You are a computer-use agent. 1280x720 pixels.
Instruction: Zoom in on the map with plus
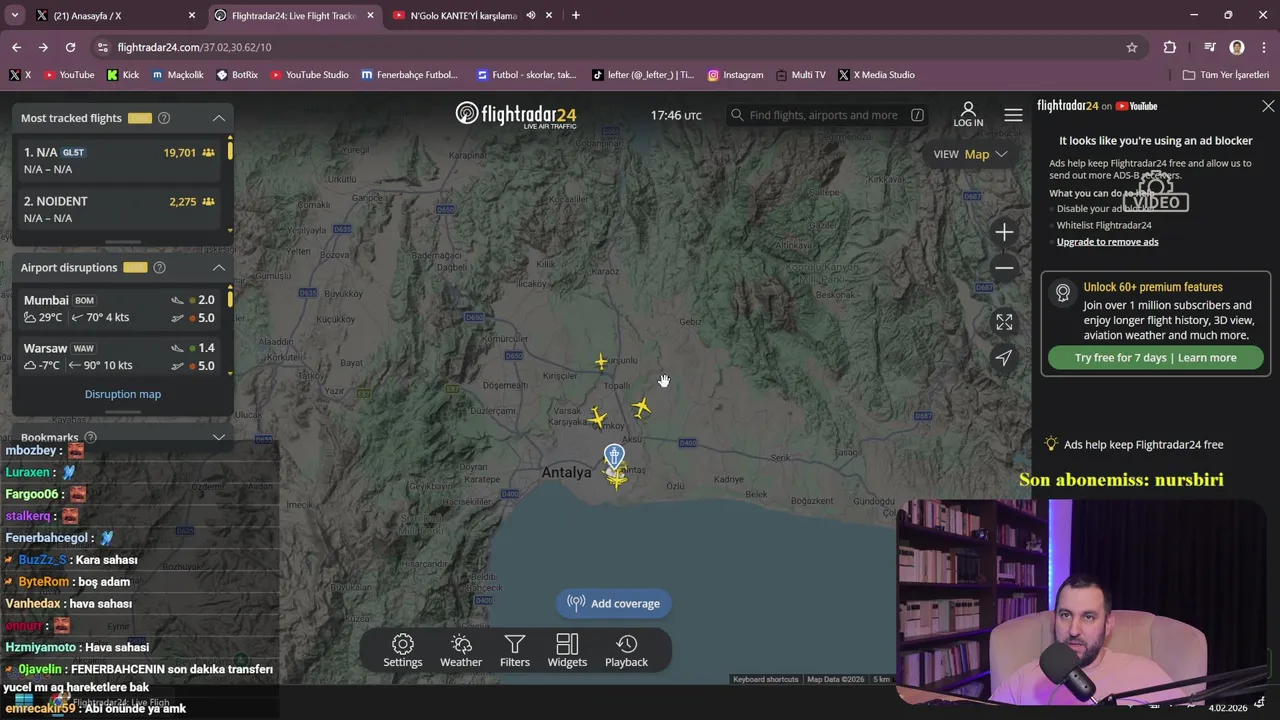pos(1004,232)
